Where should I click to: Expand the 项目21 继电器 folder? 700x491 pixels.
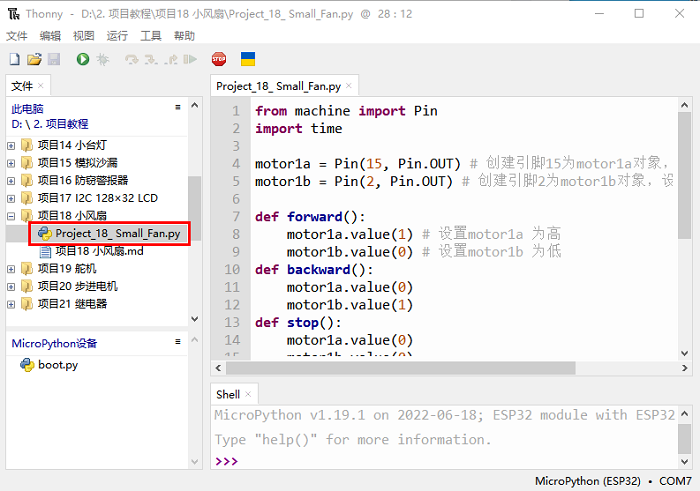(11, 304)
